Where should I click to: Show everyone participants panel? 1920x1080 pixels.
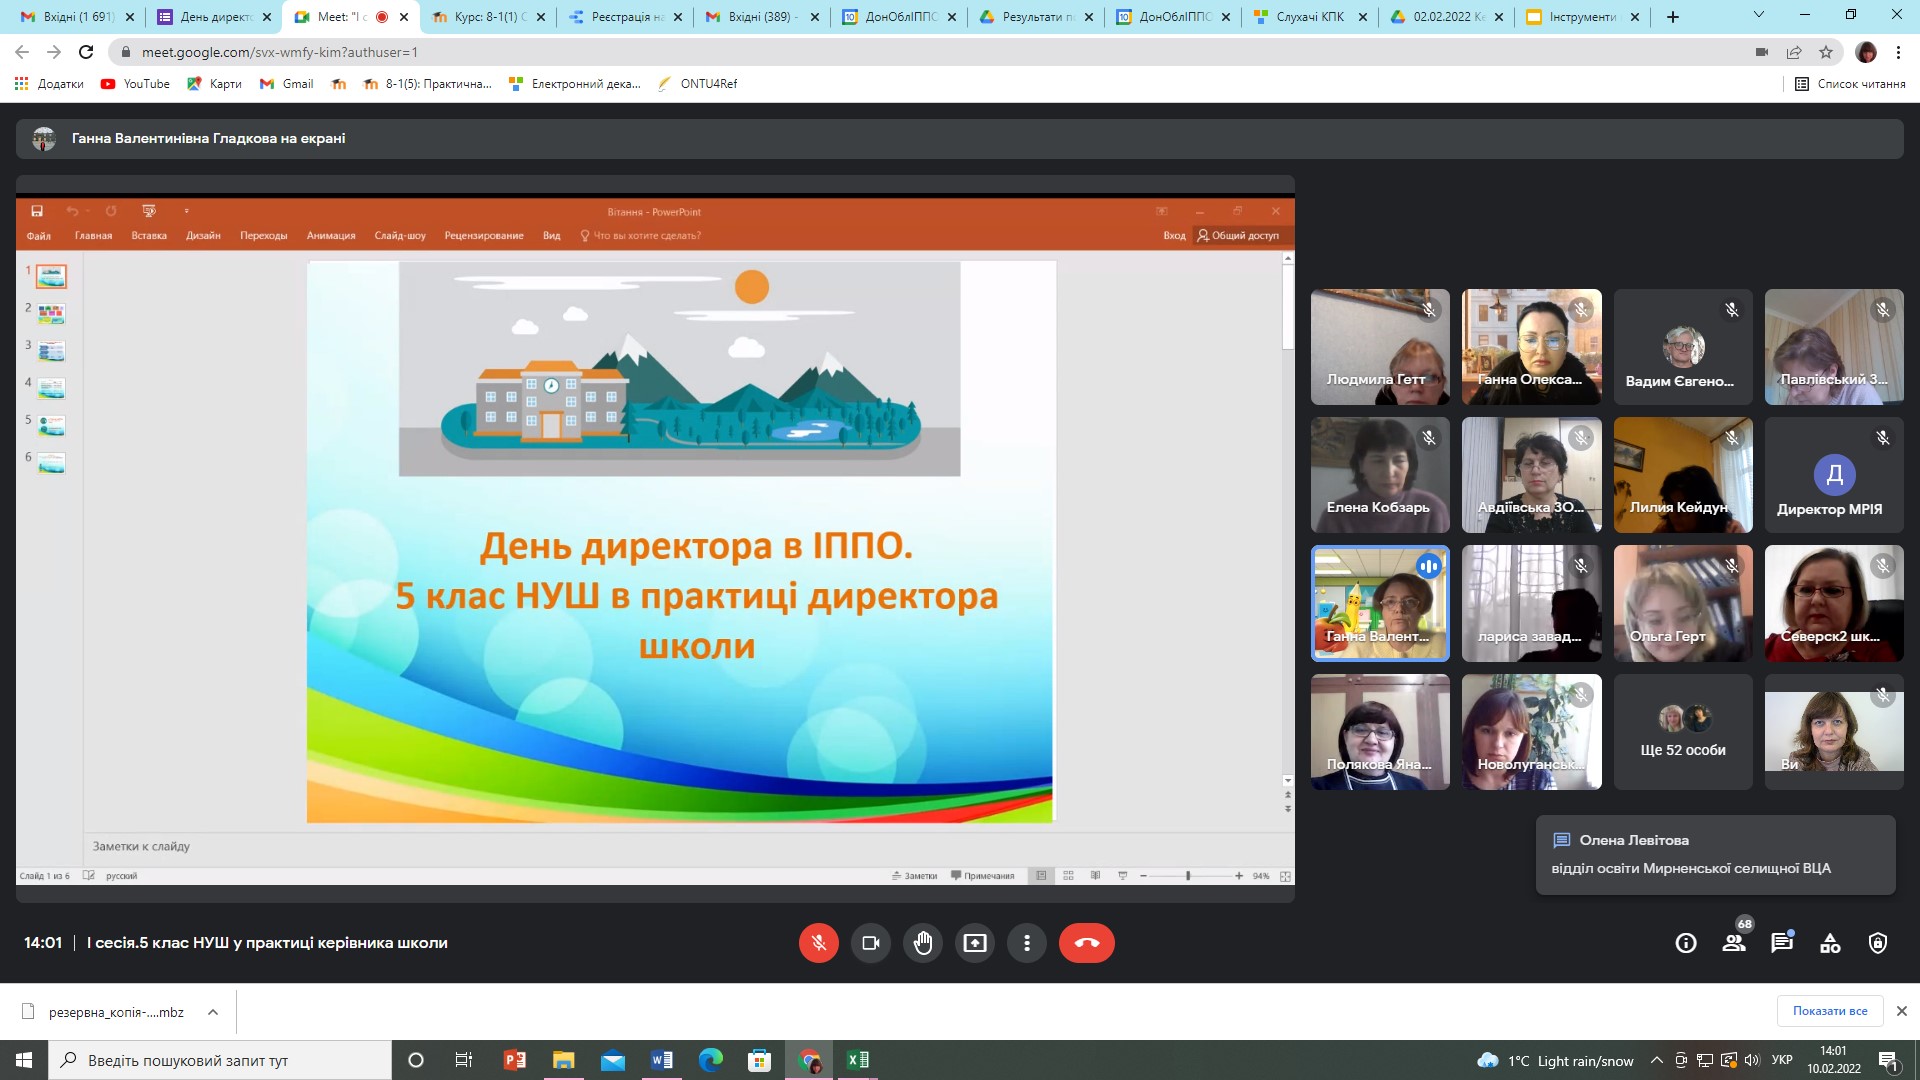pyautogui.click(x=1734, y=943)
